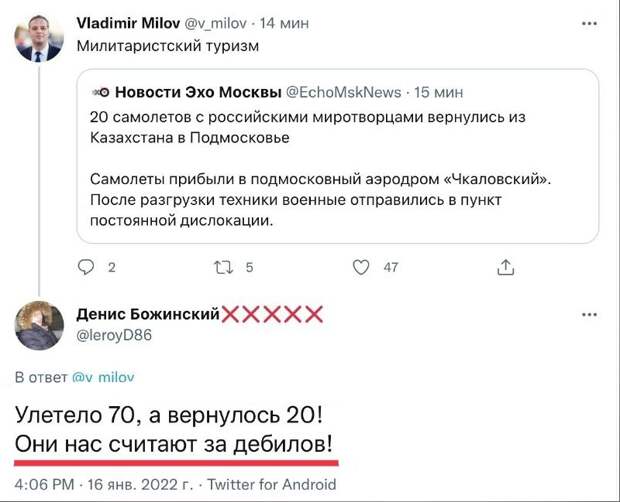Click Twitter for Android source label
This screenshot has height=502, width=620.
pyautogui.click(x=272, y=484)
